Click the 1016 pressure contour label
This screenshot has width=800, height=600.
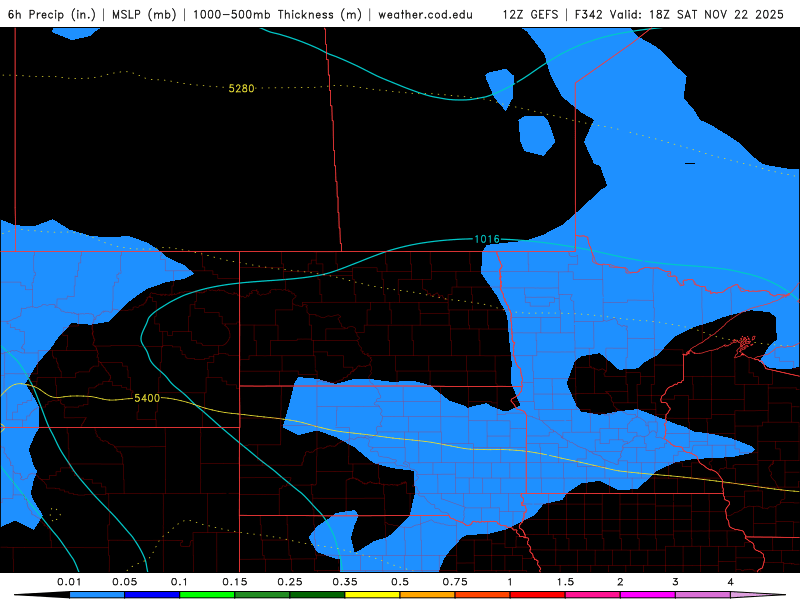click(487, 239)
